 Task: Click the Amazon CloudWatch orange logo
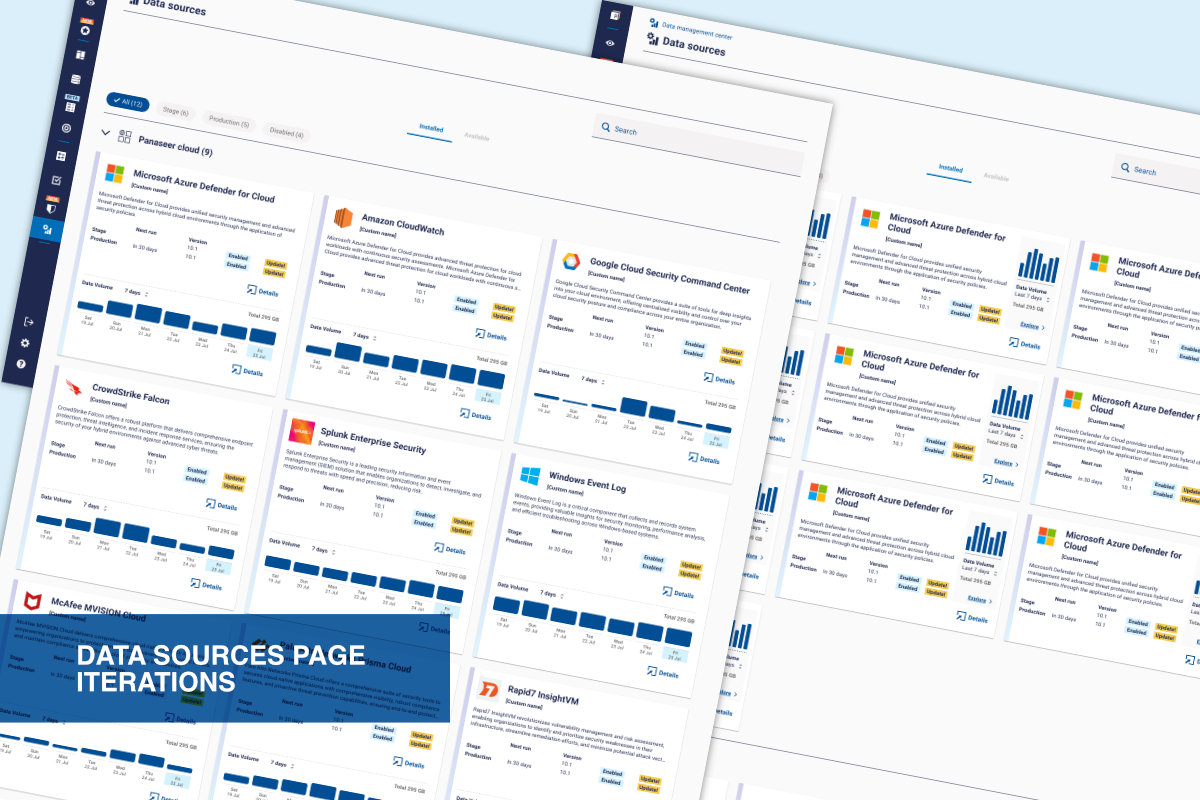[345, 218]
